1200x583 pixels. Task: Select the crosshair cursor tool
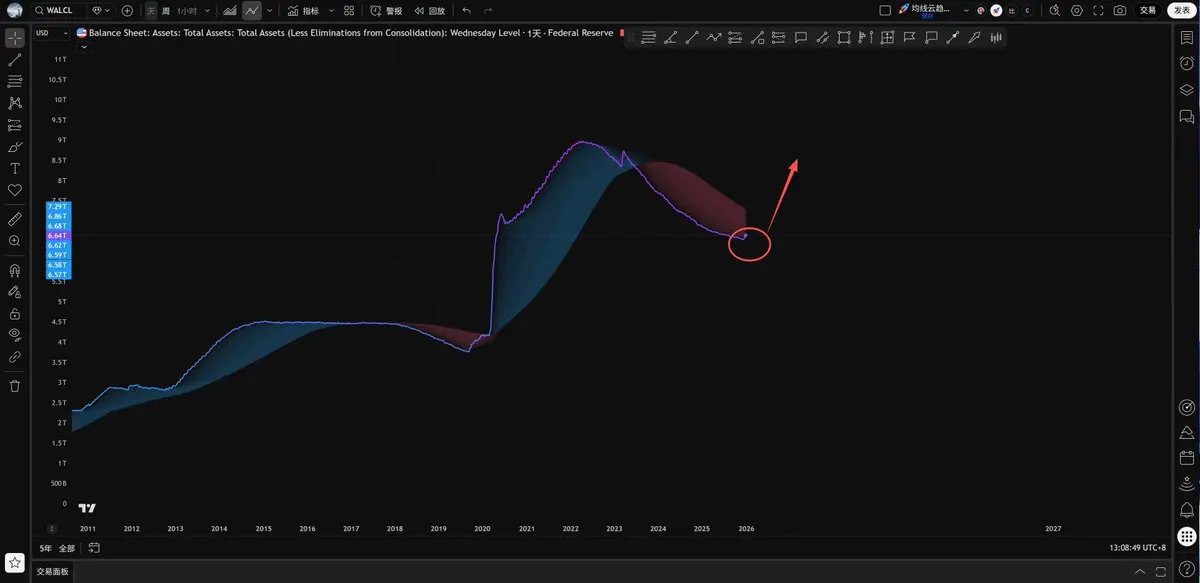[15, 38]
